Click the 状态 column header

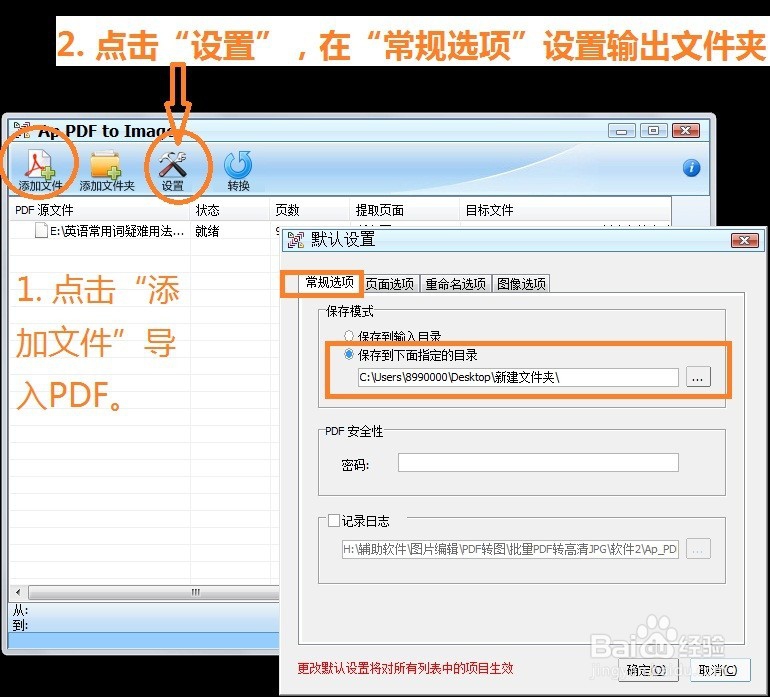click(x=229, y=210)
